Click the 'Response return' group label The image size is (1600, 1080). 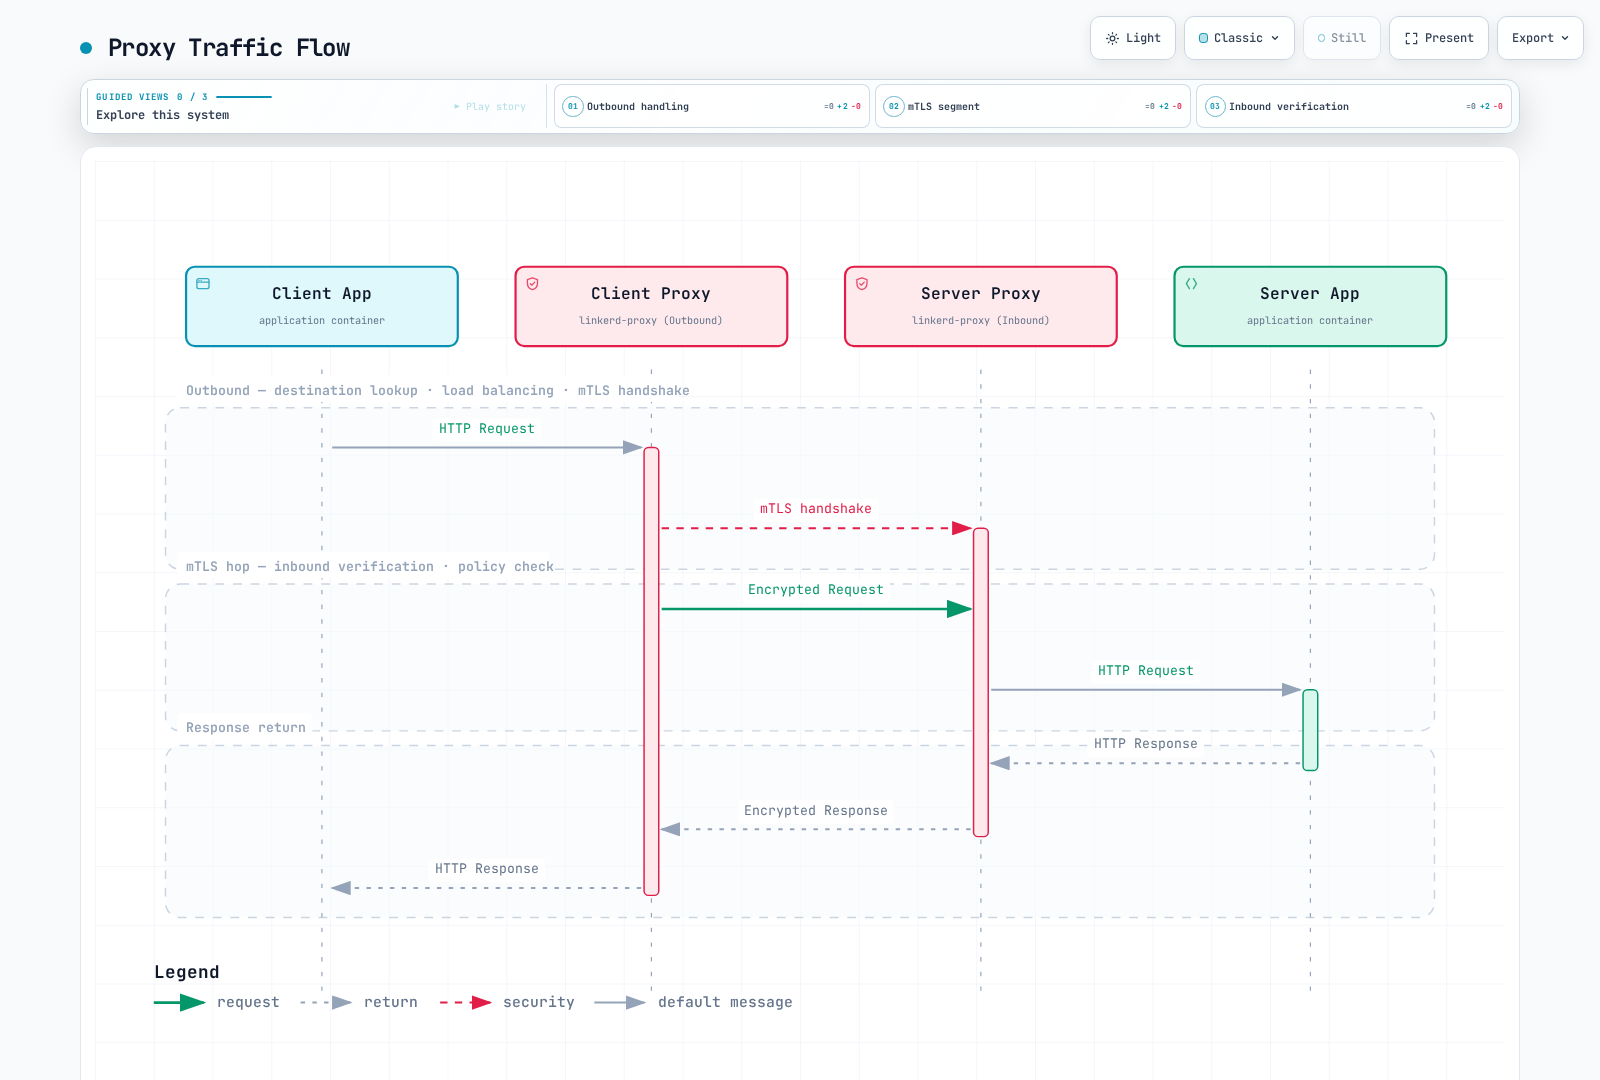coord(246,728)
